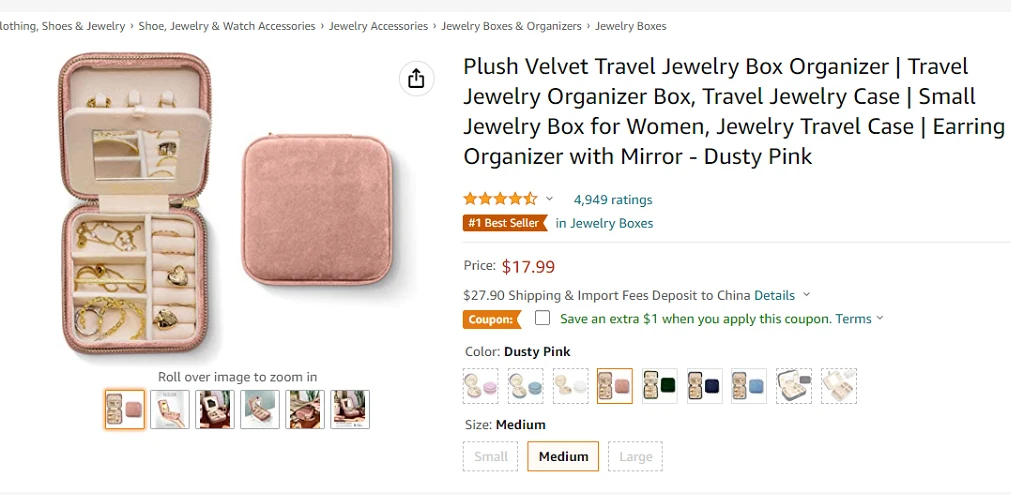The height and width of the screenshot is (495, 1011).
Task: Tick the coupon checkbox to save $1
Action: point(542,318)
